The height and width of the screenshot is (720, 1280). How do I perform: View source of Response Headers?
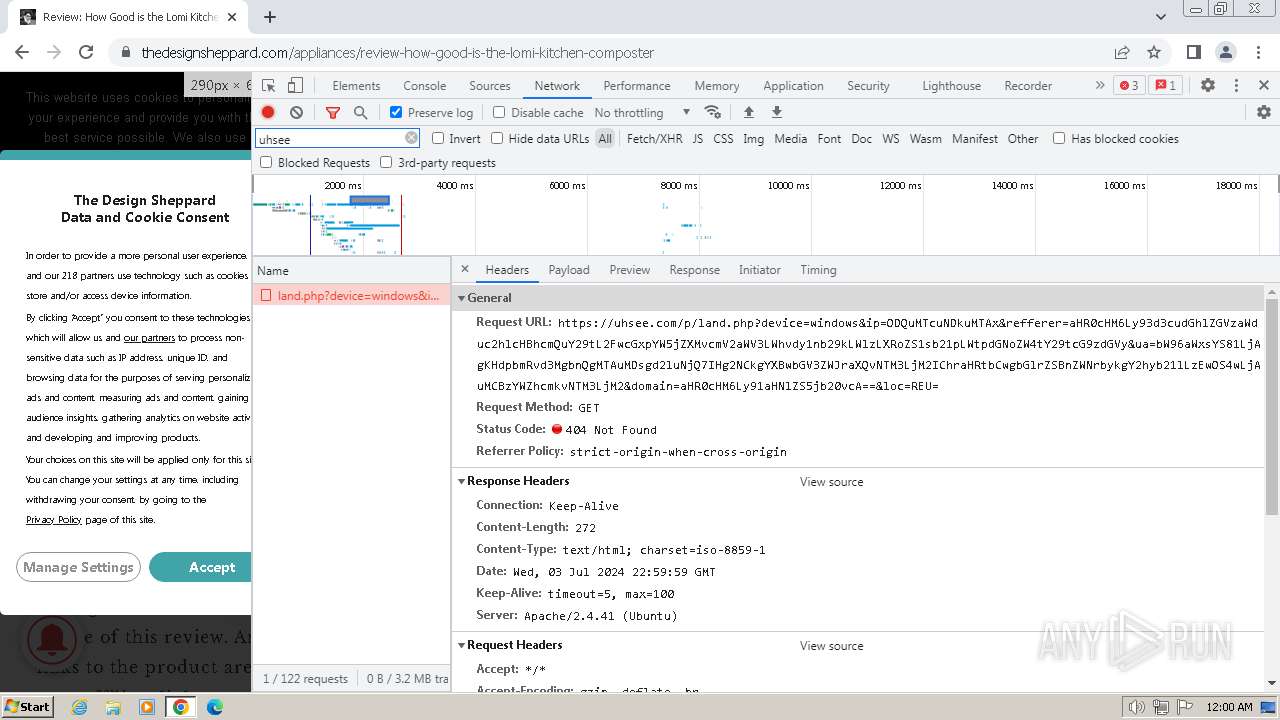coord(831,482)
